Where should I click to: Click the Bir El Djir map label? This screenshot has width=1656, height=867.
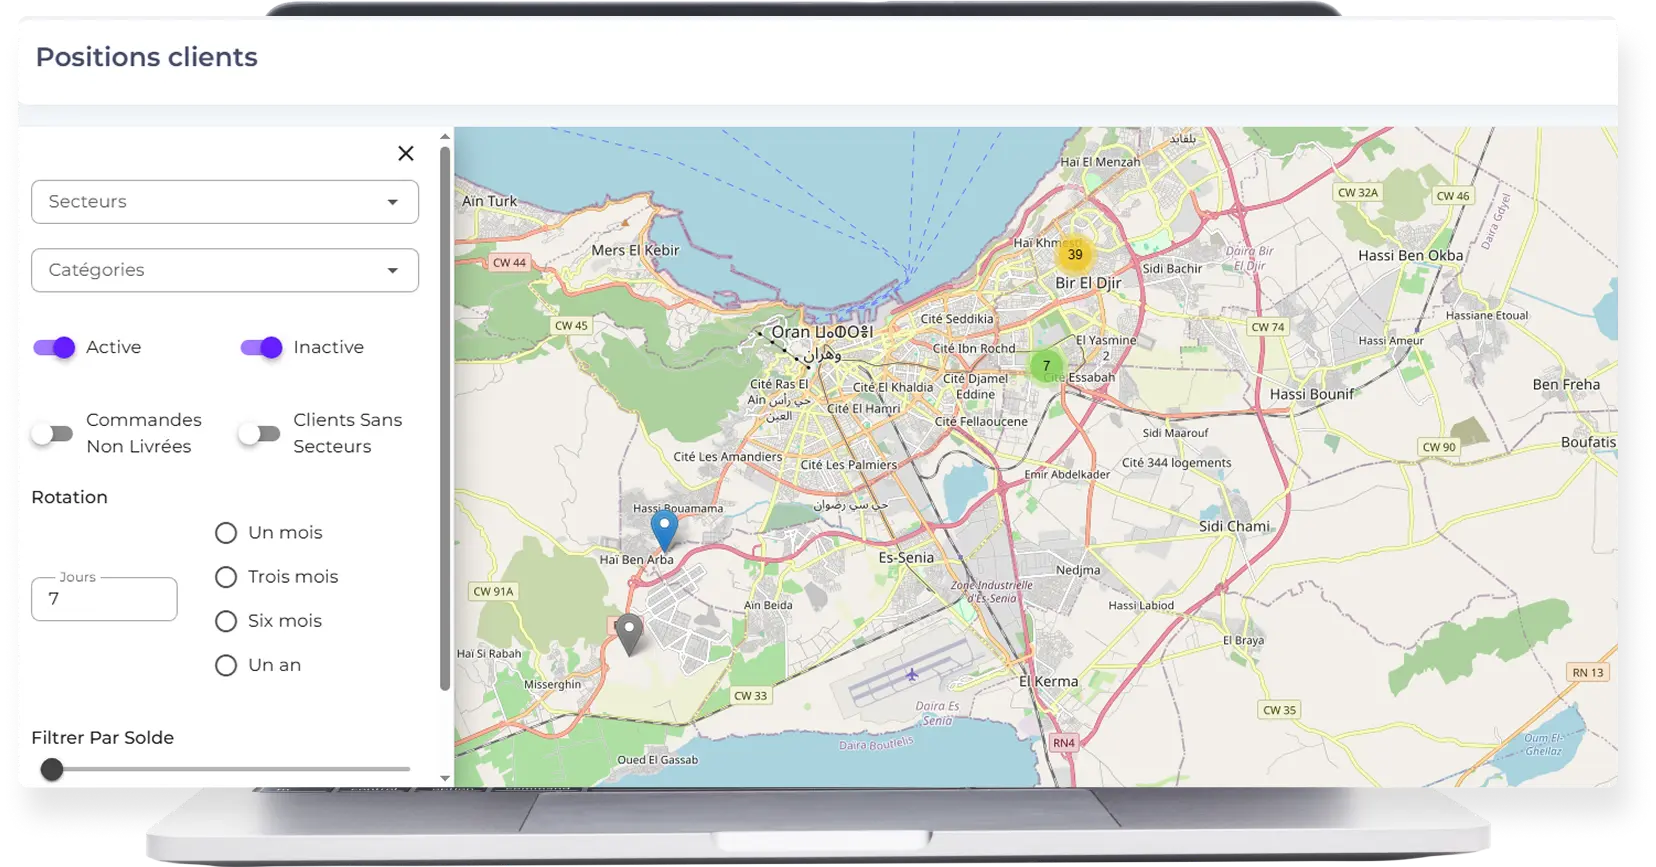click(1088, 283)
